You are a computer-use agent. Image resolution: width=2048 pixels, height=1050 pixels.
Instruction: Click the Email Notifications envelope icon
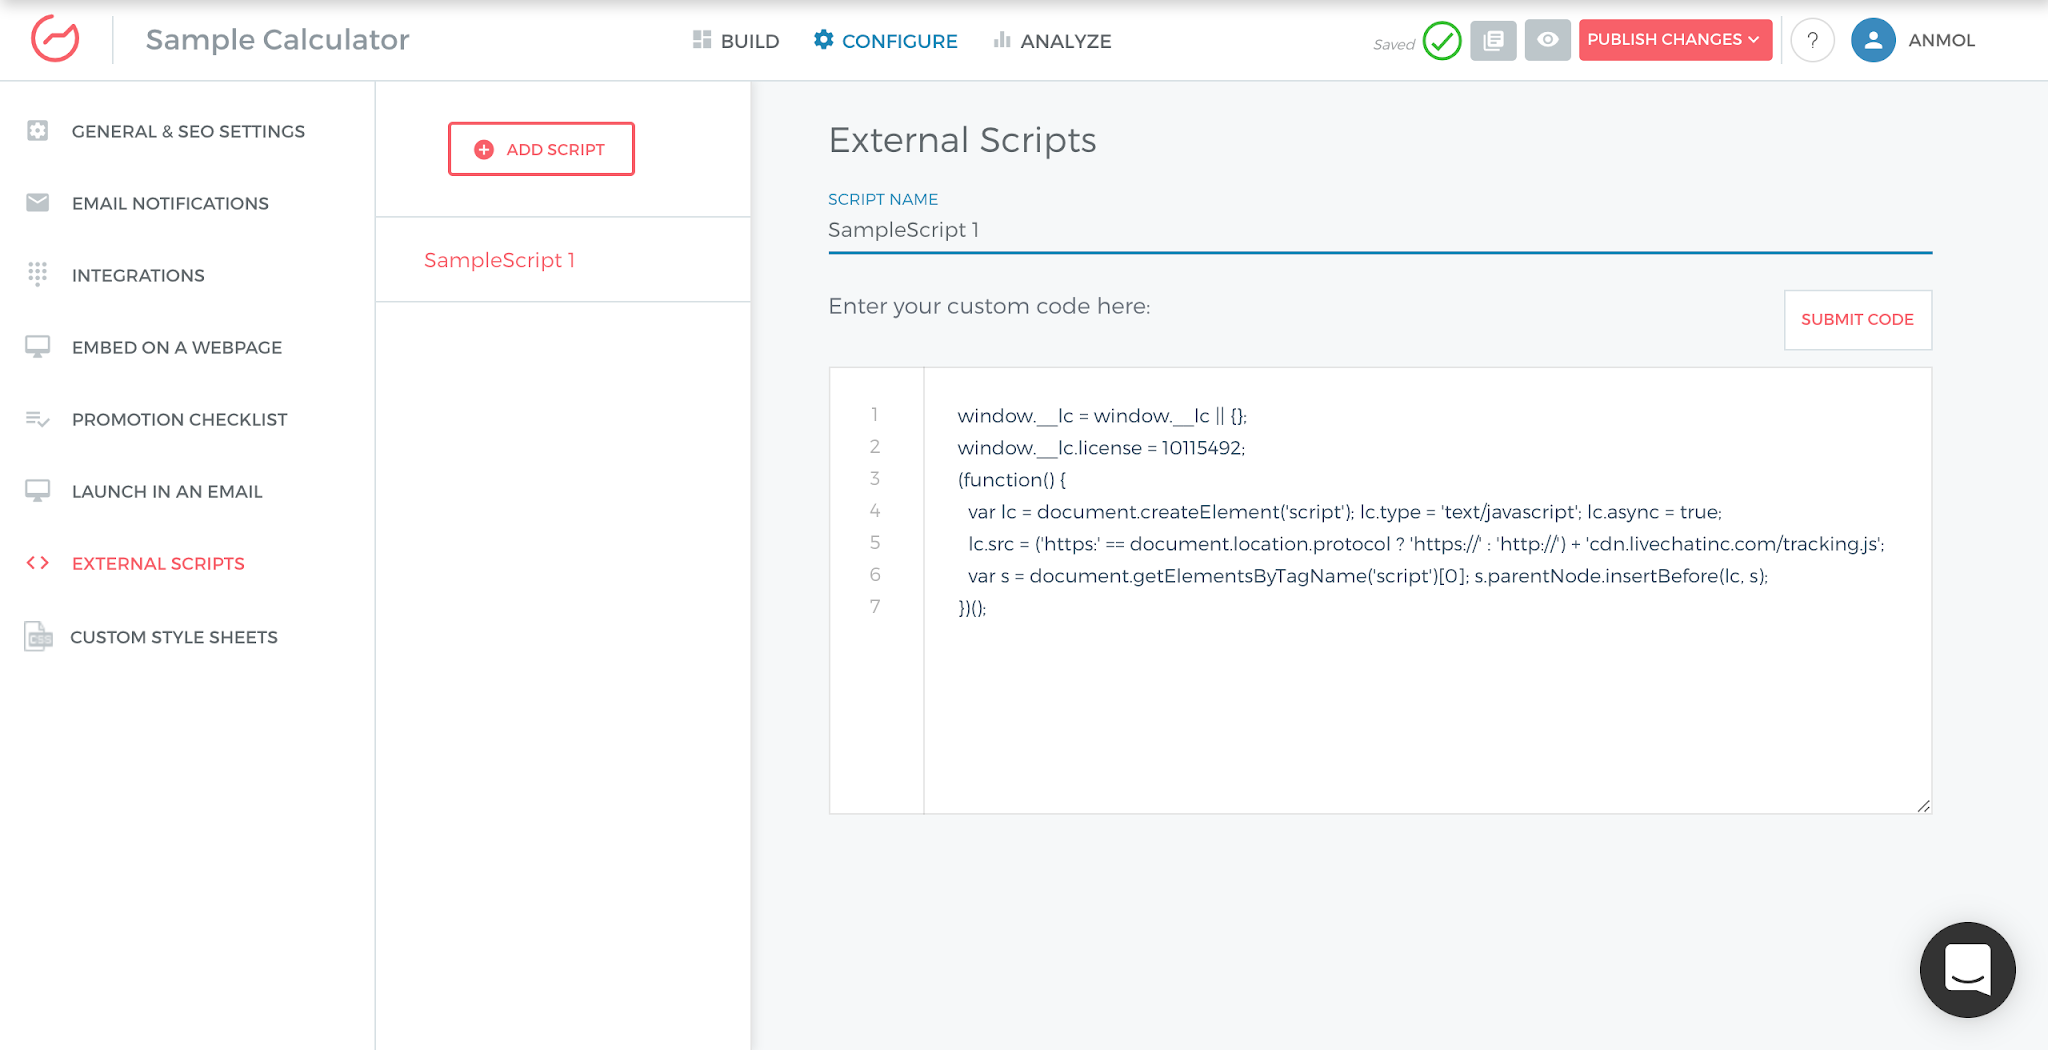pyautogui.click(x=37, y=203)
